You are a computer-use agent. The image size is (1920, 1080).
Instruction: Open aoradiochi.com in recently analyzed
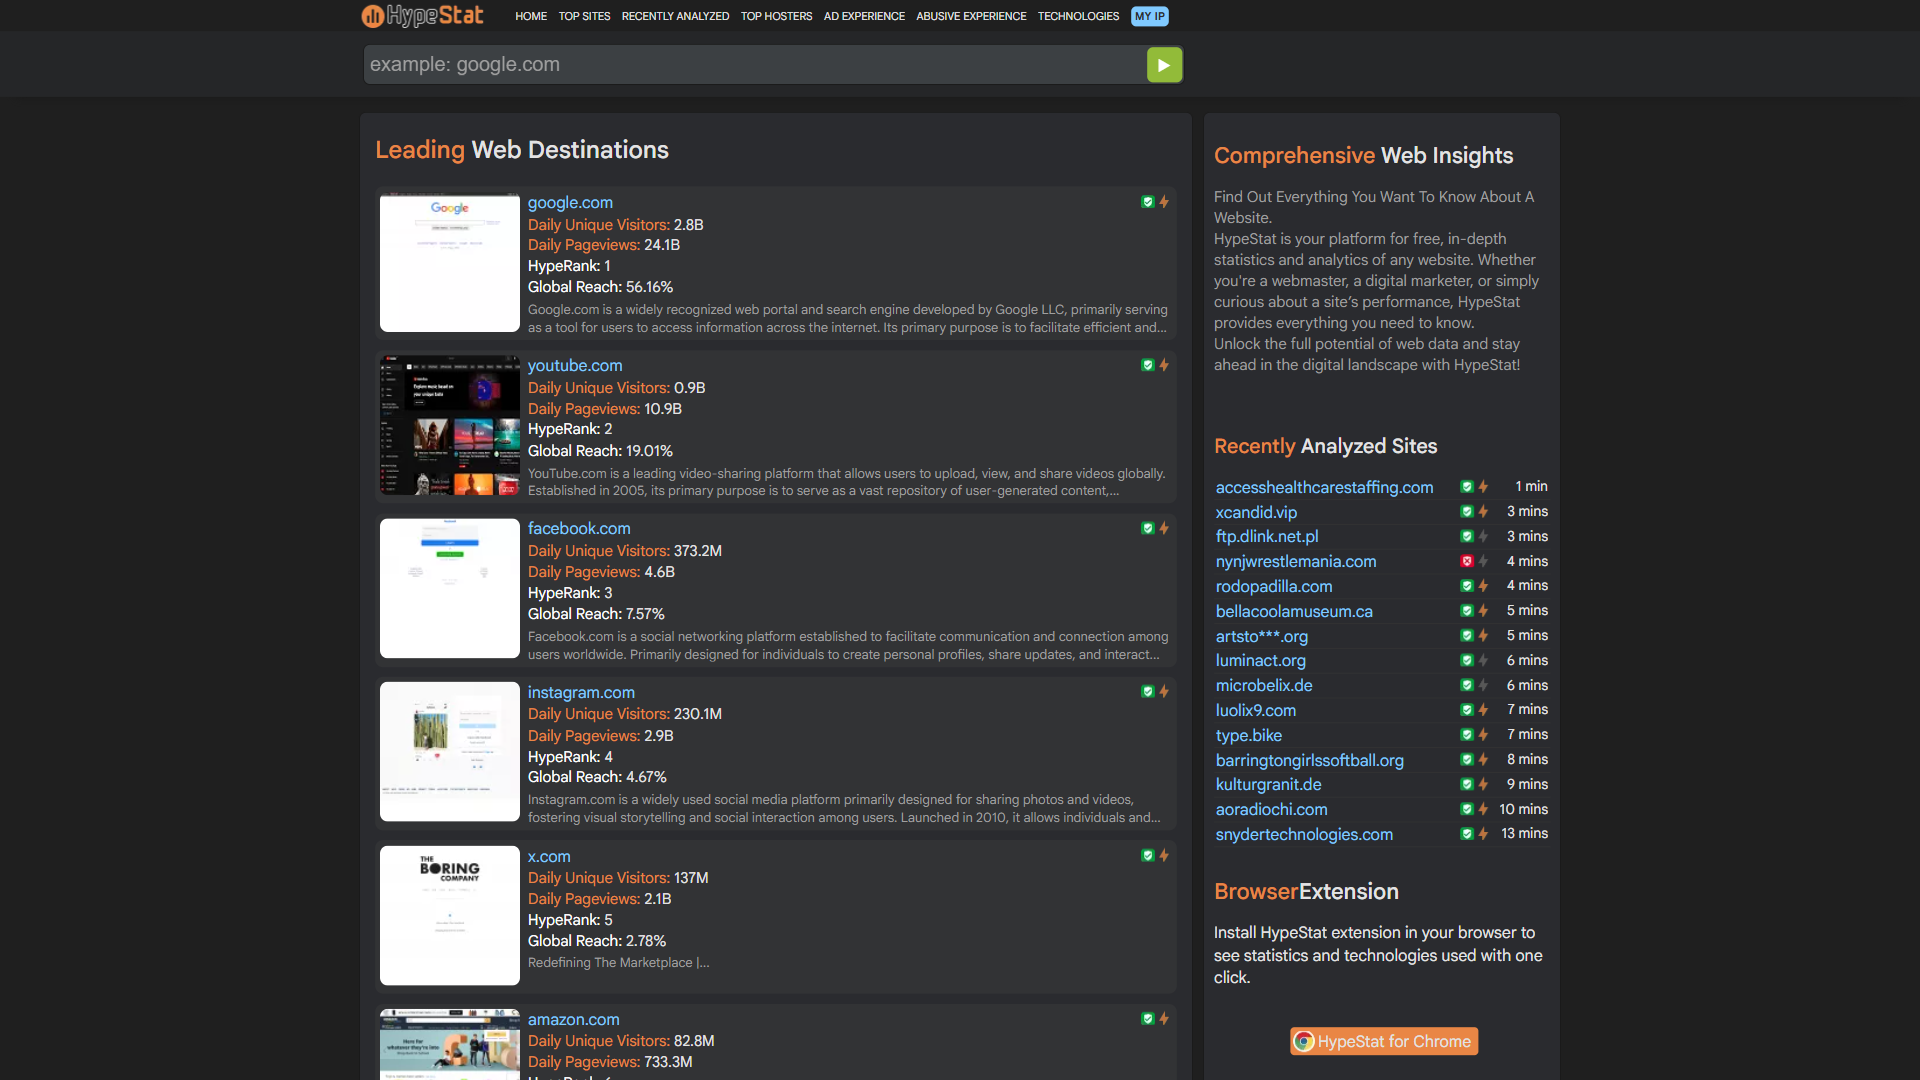coord(1271,810)
